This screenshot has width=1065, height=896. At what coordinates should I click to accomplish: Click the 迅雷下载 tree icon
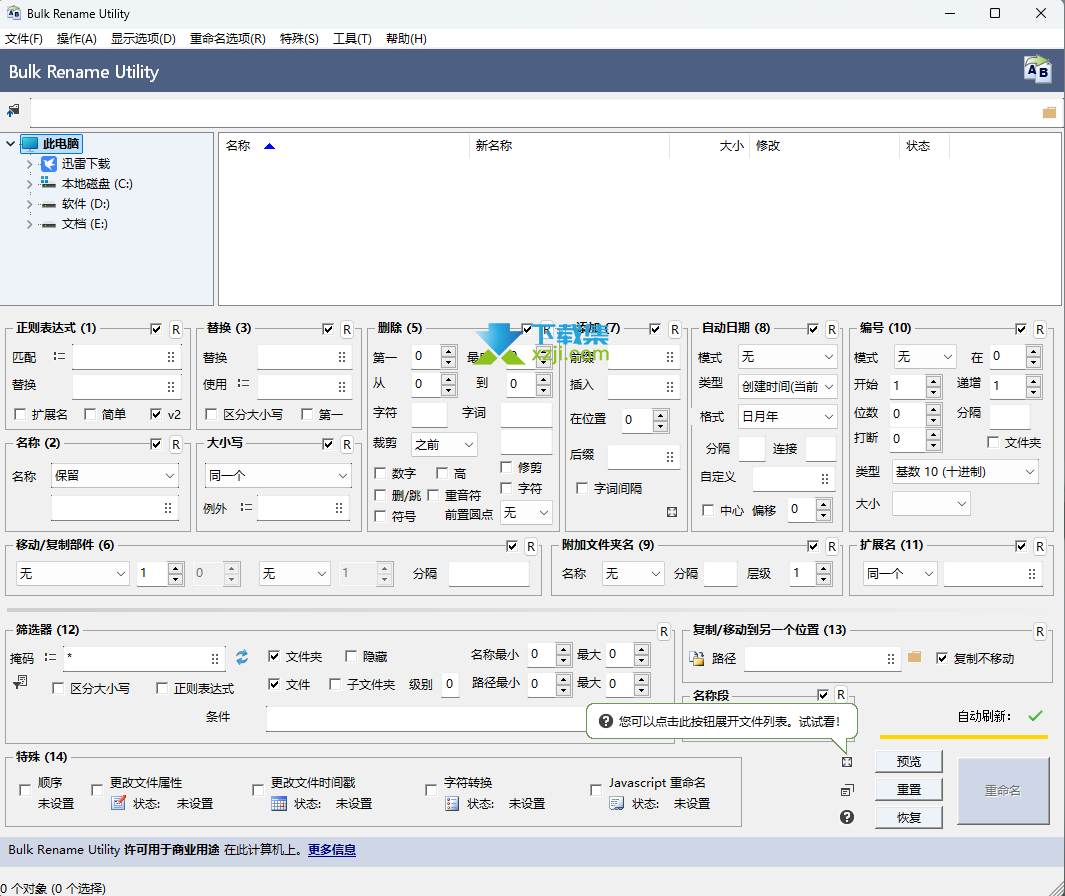click(x=49, y=164)
